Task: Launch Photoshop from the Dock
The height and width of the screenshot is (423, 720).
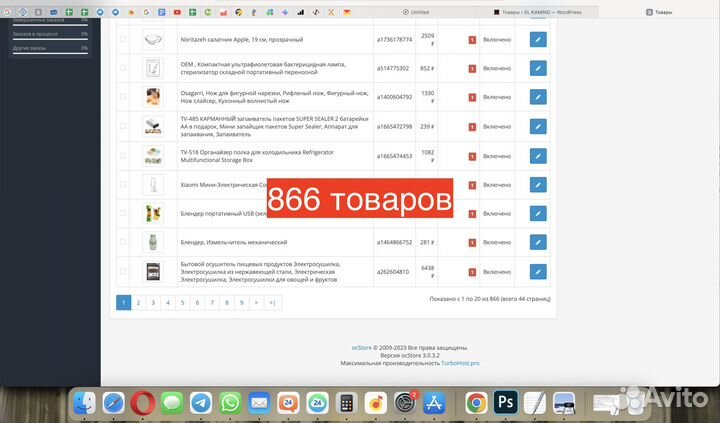Action: (x=506, y=402)
